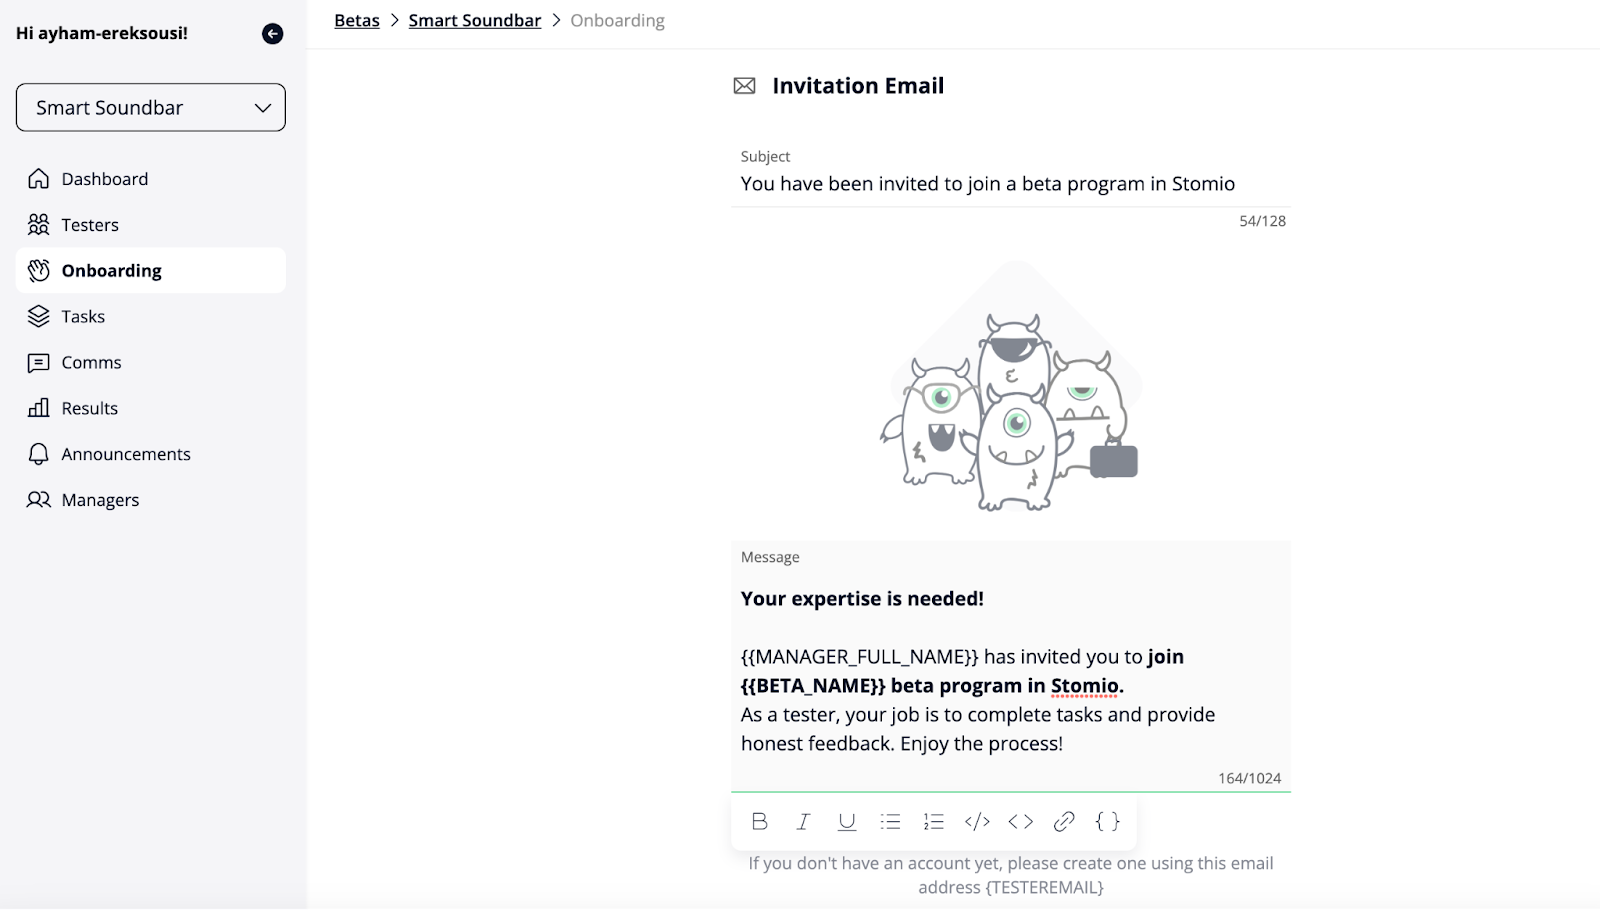The width and height of the screenshot is (1600, 910).
Task: Open Announcements in the sidebar
Action: click(125, 454)
